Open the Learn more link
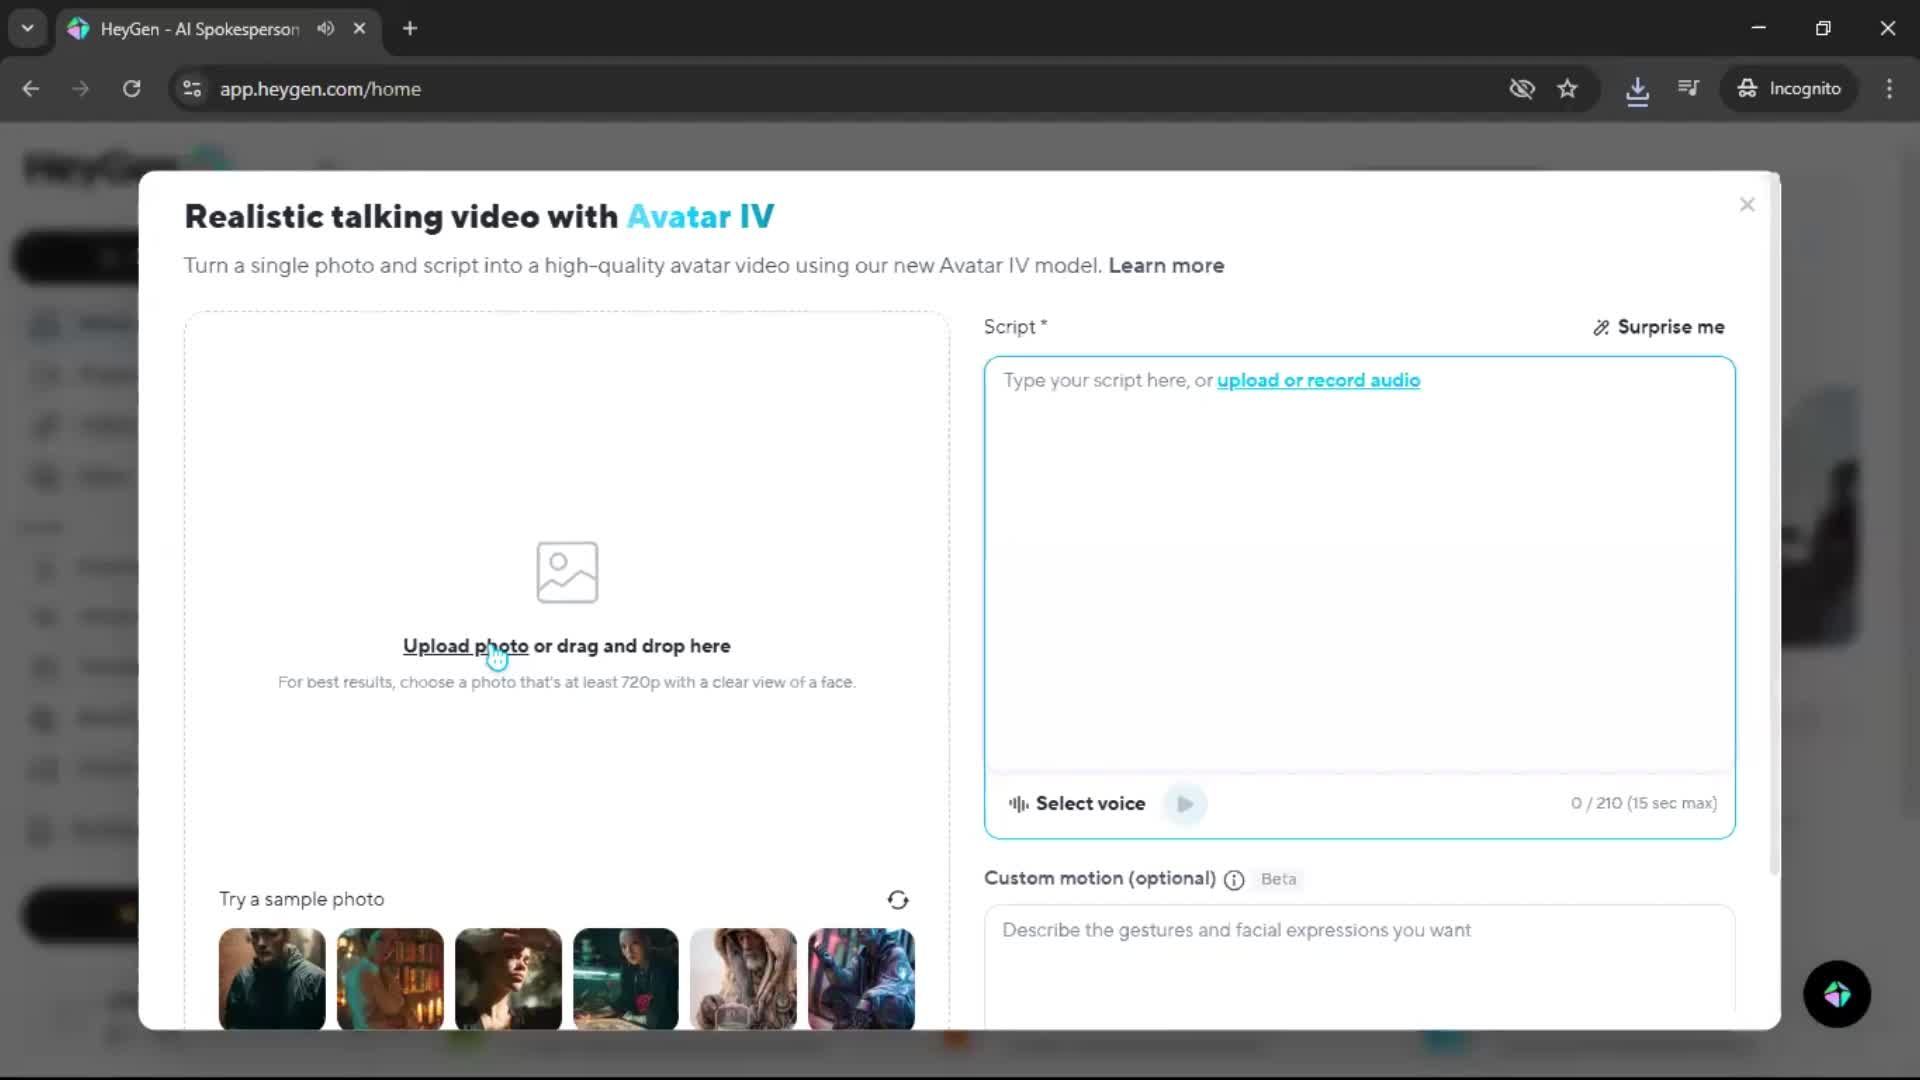Screen dimensions: 1920x1080 click(1166, 266)
